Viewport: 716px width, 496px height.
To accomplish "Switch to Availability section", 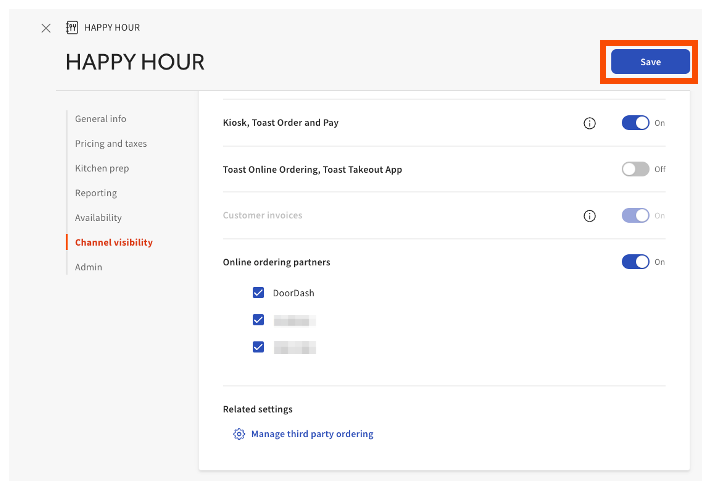I will [x=98, y=218].
